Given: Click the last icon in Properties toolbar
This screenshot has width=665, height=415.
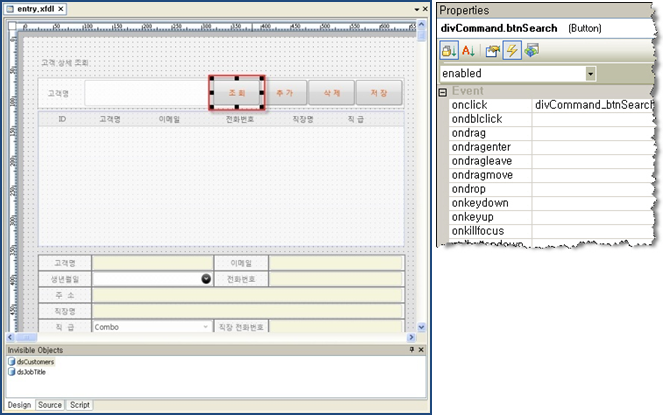Looking at the screenshot, I should coord(530,51).
